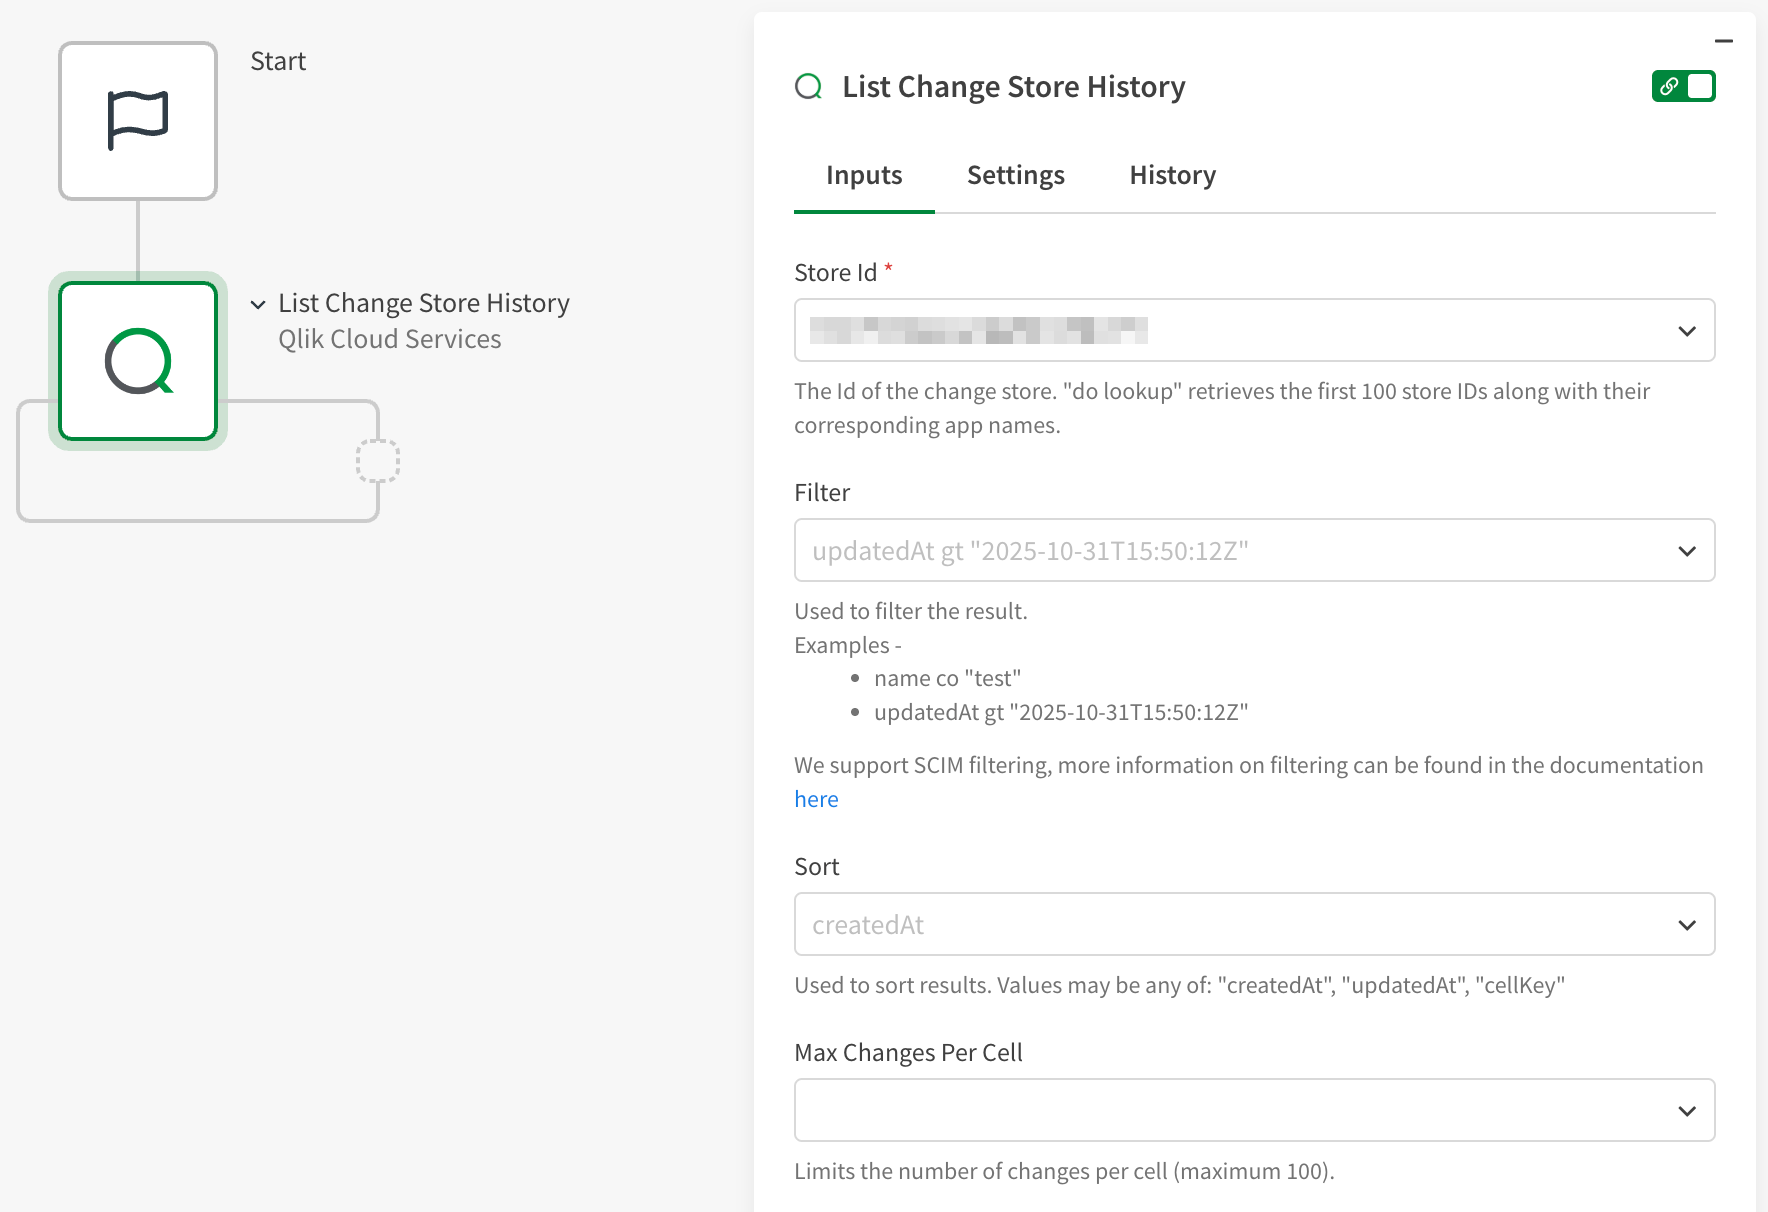1768x1212 pixels.
Task: Open the Store Id dropdown arrow
Action: pyautogui.click(x=1687, y=331)
